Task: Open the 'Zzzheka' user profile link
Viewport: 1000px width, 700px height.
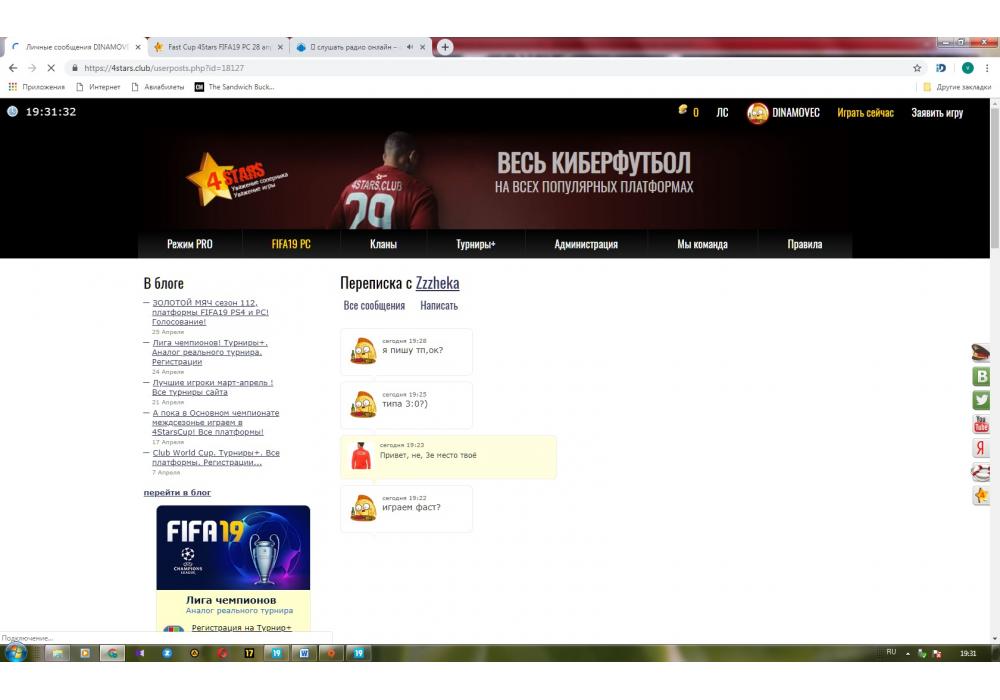Action: pyautogui.click(x=437, y=284)
